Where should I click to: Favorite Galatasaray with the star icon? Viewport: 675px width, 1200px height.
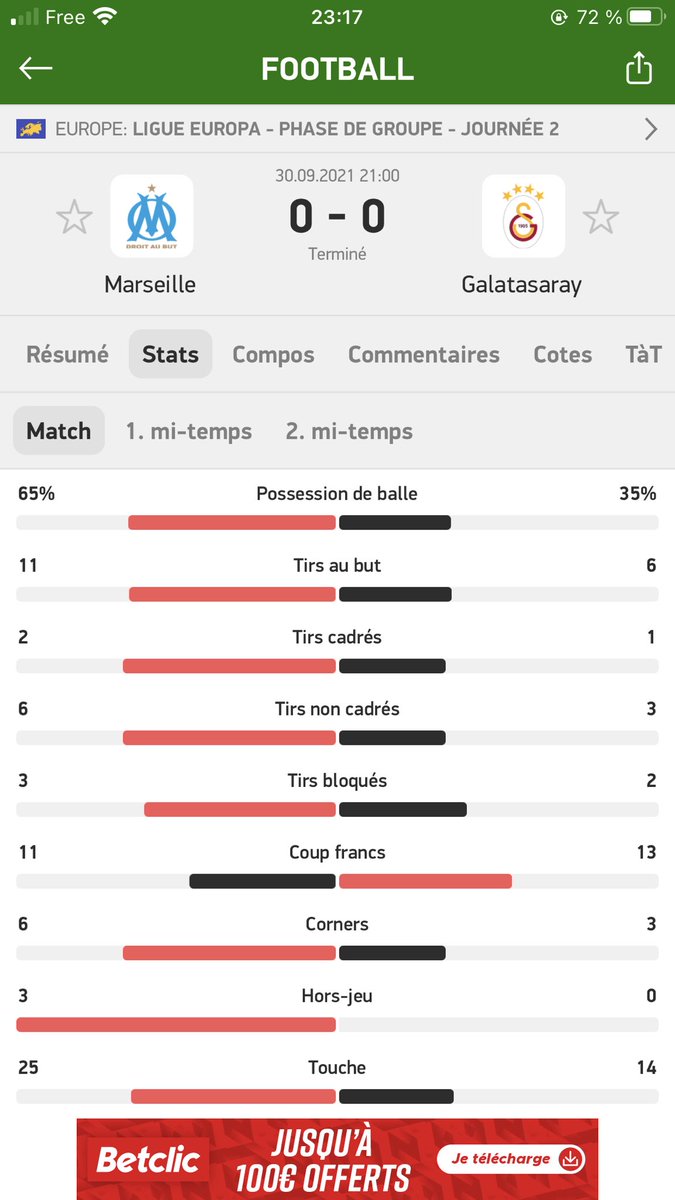tap(601, 217)
